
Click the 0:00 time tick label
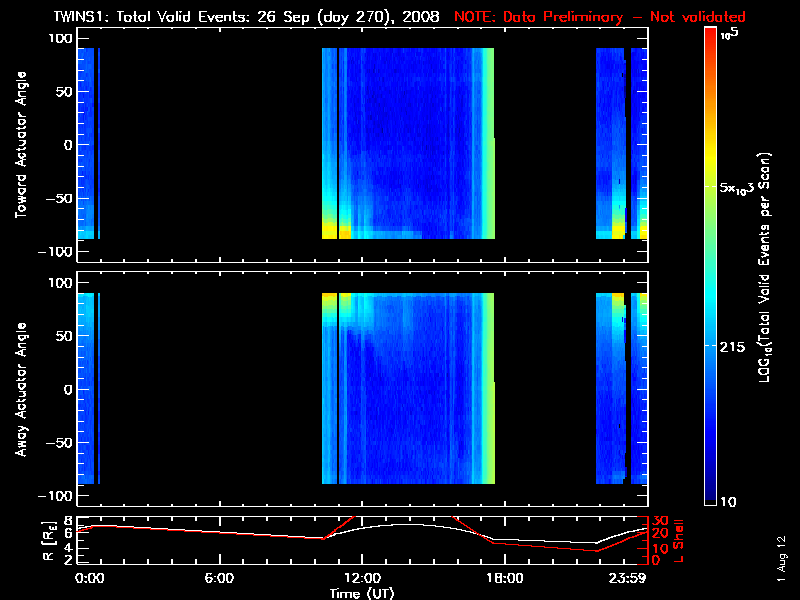(88, 578)
